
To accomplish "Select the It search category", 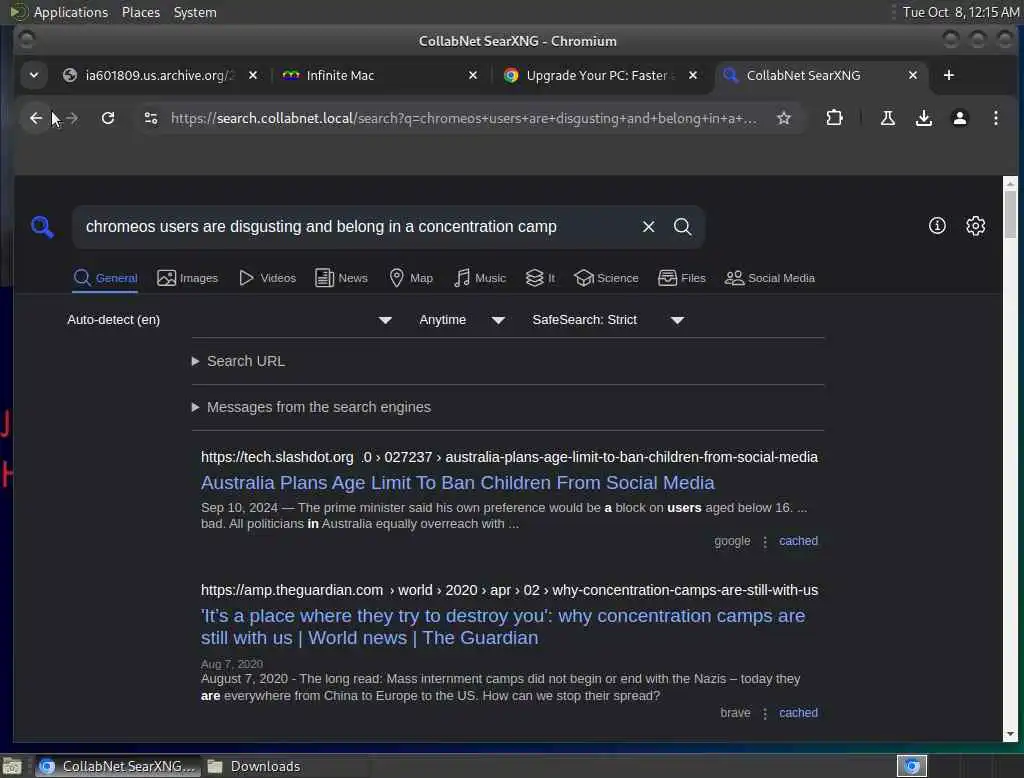I will [540, 278].
